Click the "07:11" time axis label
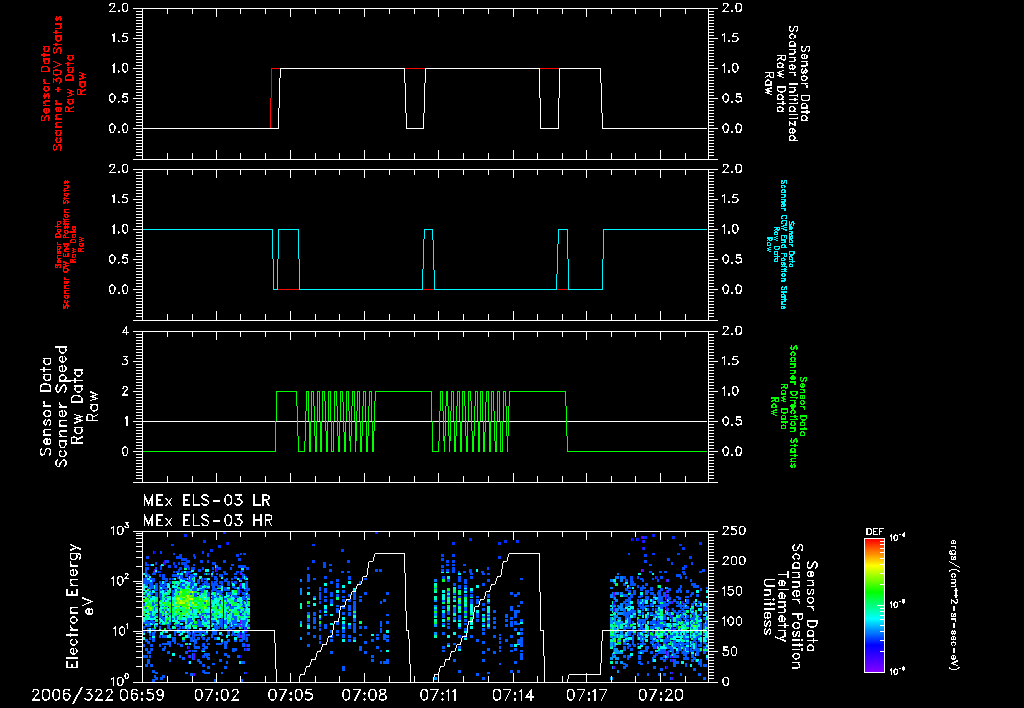The width and height of the screenshot is (1024, 708). [438, 695]
